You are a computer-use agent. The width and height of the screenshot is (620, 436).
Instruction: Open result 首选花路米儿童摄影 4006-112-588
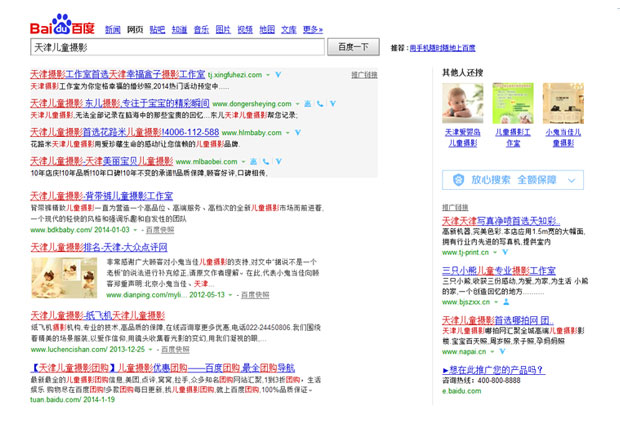click(x=125, y=132)
